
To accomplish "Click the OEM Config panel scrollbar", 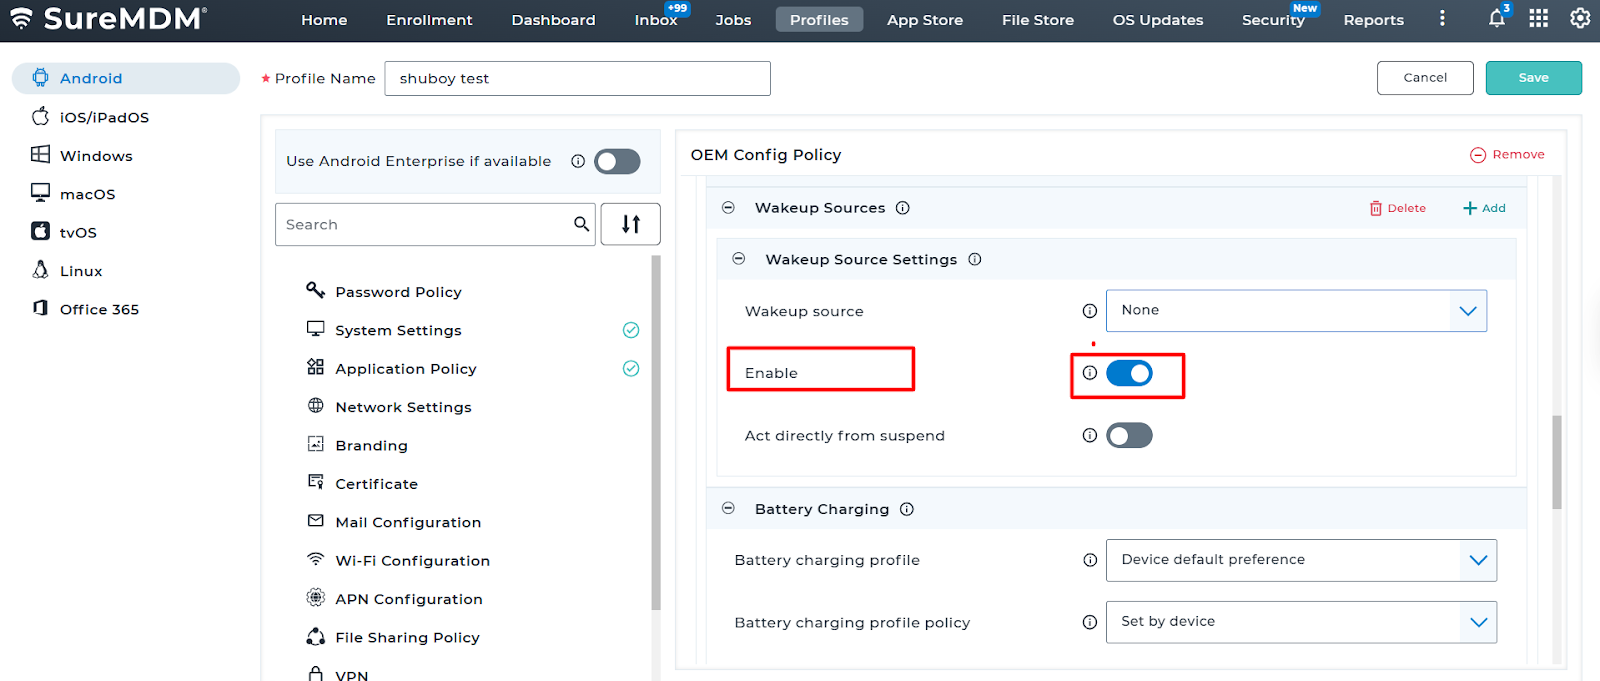I will (1556, 462).
